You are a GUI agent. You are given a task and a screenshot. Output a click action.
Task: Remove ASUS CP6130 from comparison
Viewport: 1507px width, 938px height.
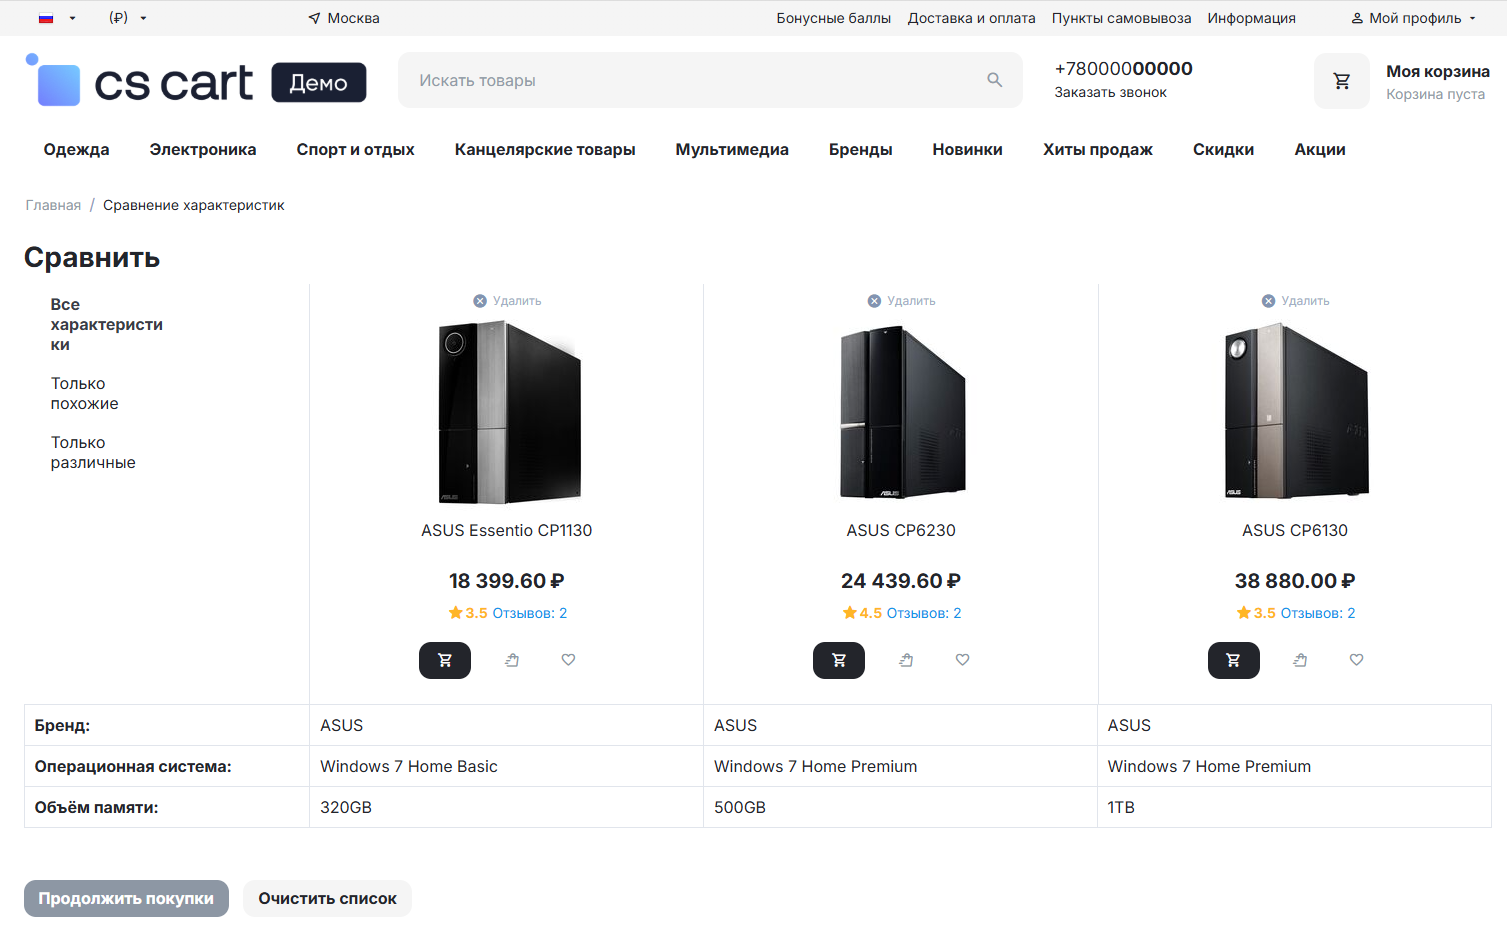click(1295, 301)
